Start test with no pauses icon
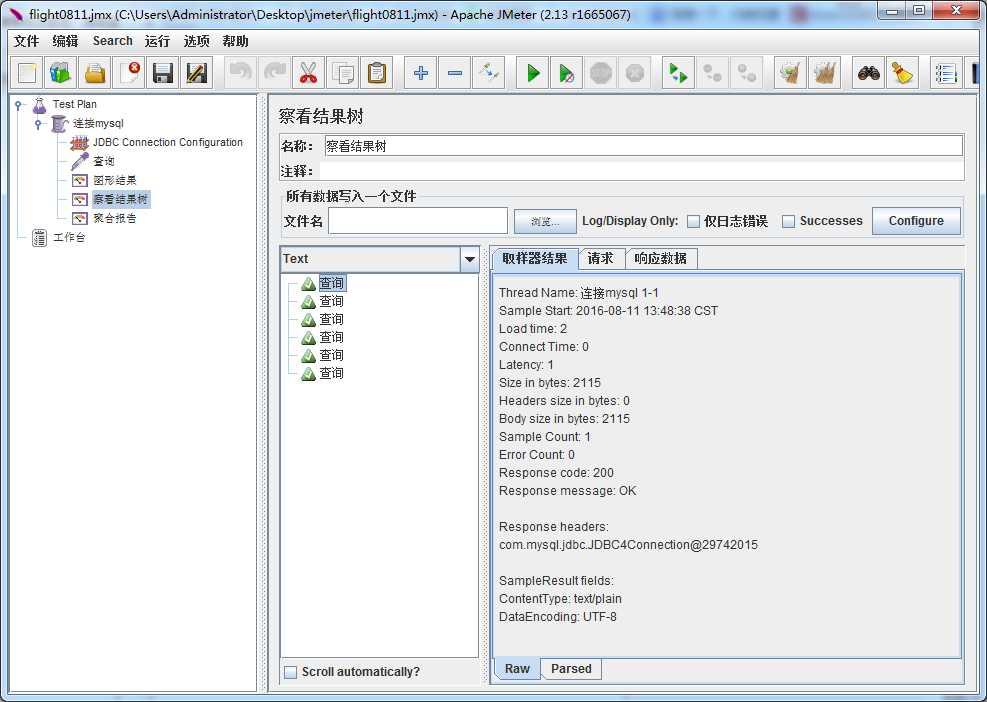 [567, 73]
